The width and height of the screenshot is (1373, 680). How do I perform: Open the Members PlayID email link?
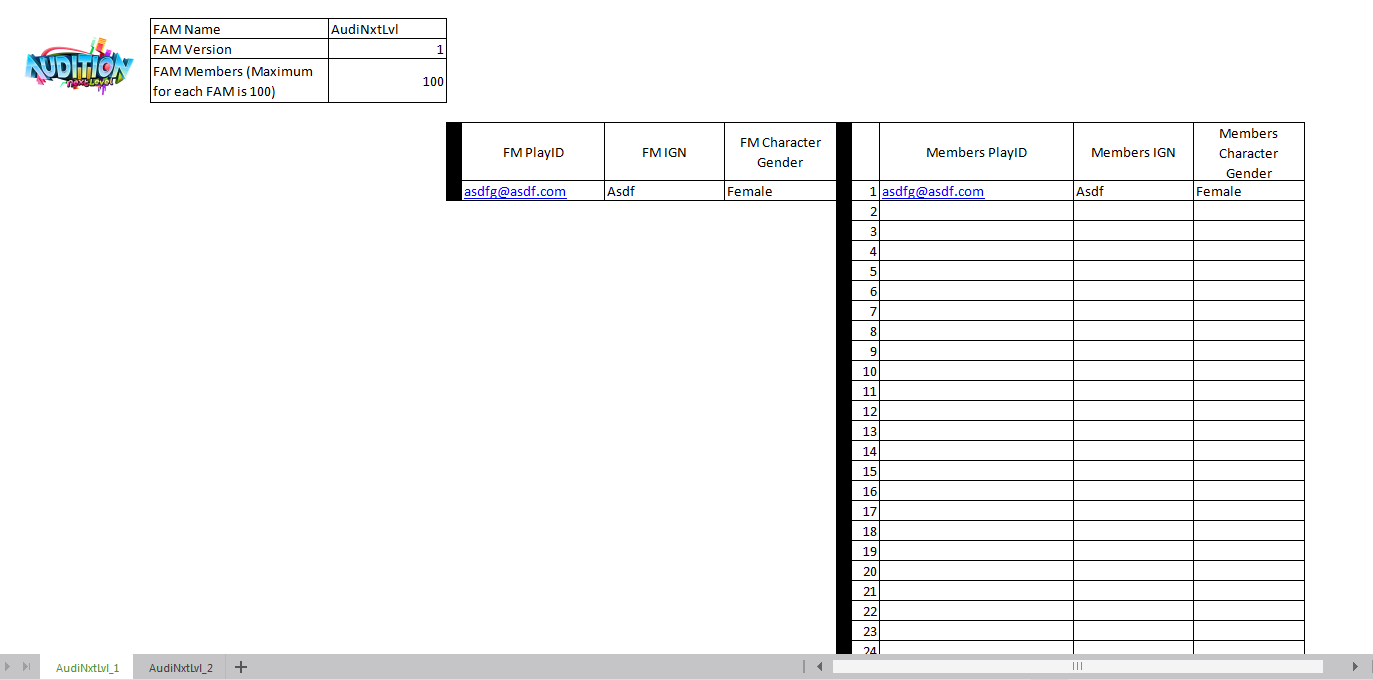(x=933, y=192)
